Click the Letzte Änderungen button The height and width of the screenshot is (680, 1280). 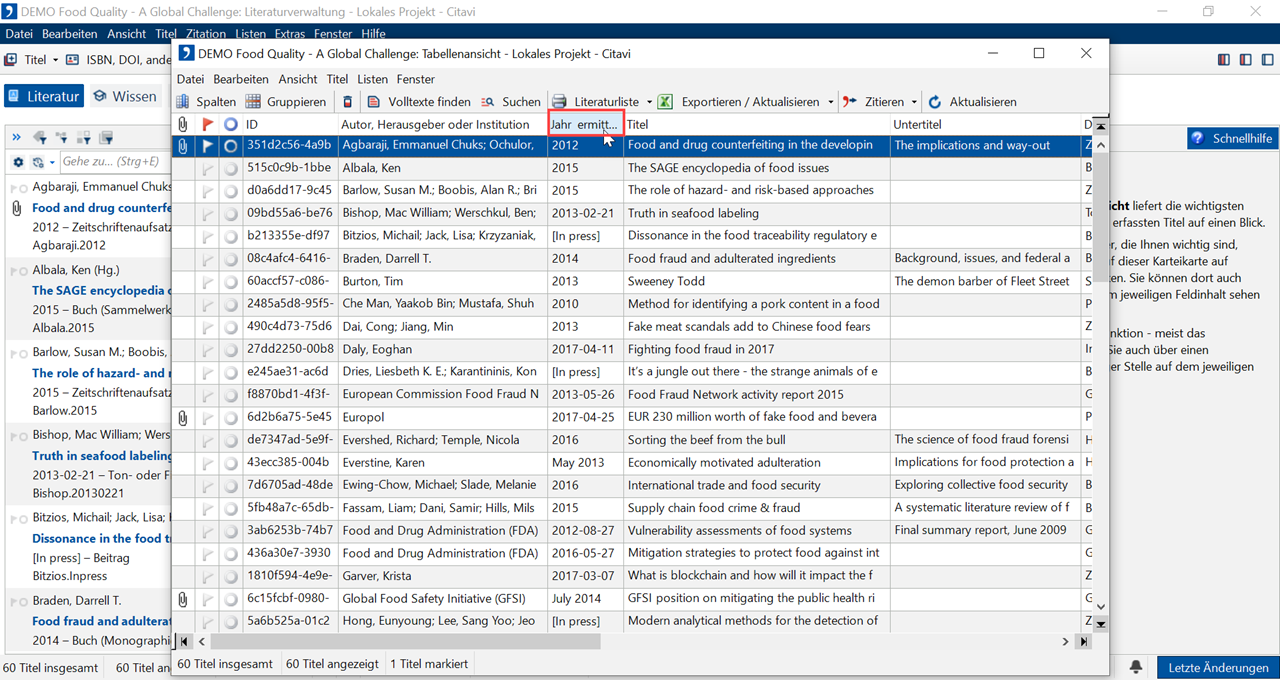1218,668
